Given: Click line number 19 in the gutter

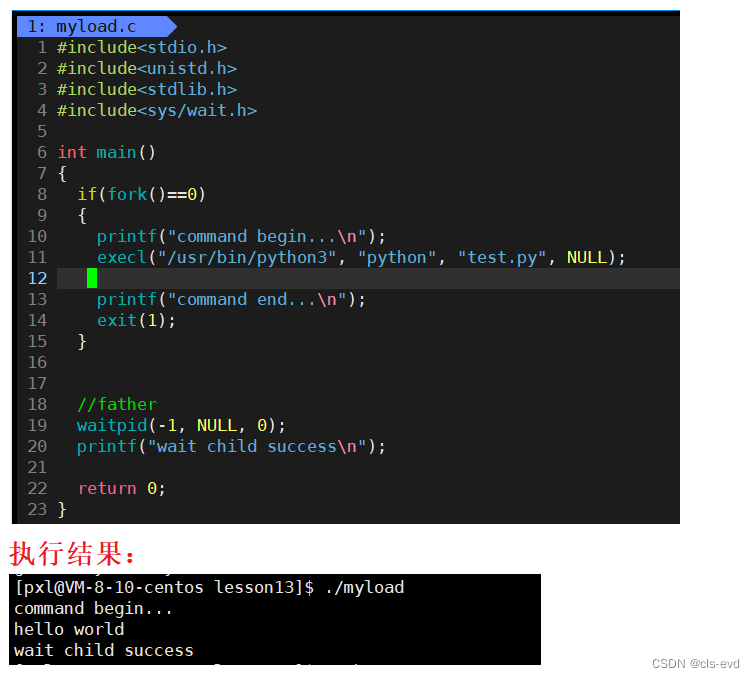Looking at the screenshot, I should tap(37, 425).
